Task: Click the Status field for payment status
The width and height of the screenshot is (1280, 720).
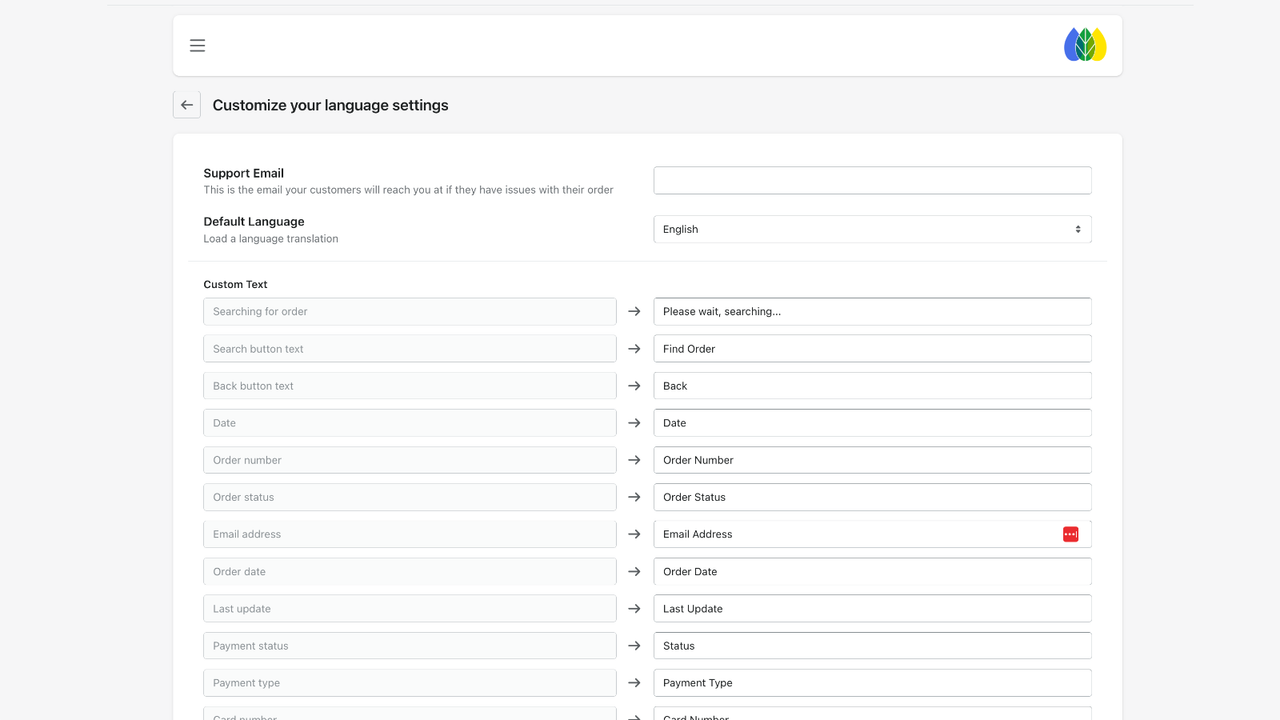Action: (x=871, y=645)
